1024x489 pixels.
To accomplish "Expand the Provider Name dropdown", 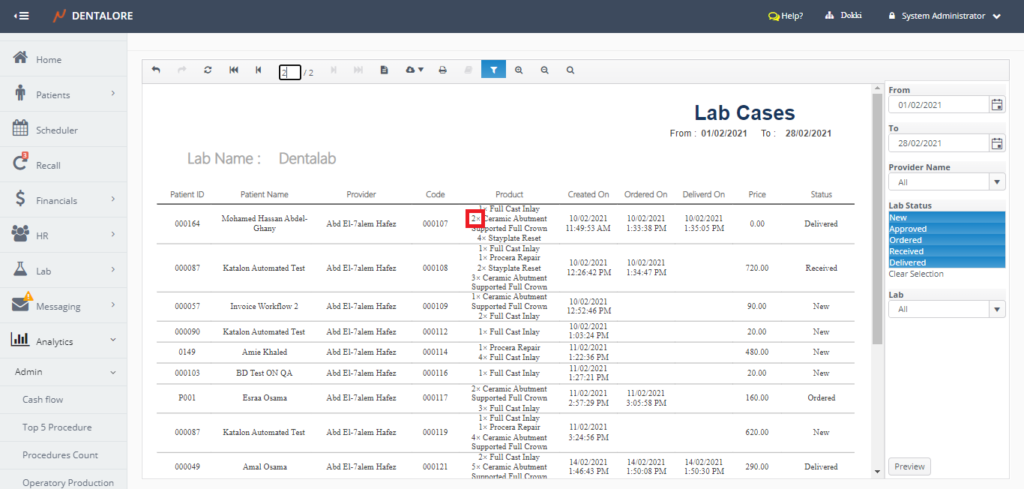I will [996, 182].
